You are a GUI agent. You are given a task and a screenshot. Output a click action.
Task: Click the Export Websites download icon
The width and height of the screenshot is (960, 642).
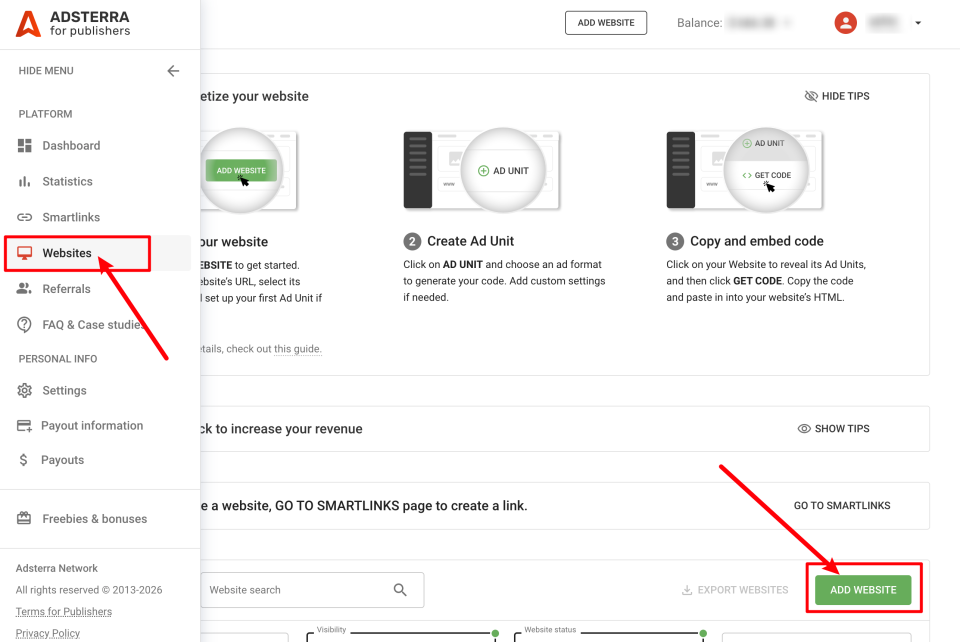coord(687,590)
